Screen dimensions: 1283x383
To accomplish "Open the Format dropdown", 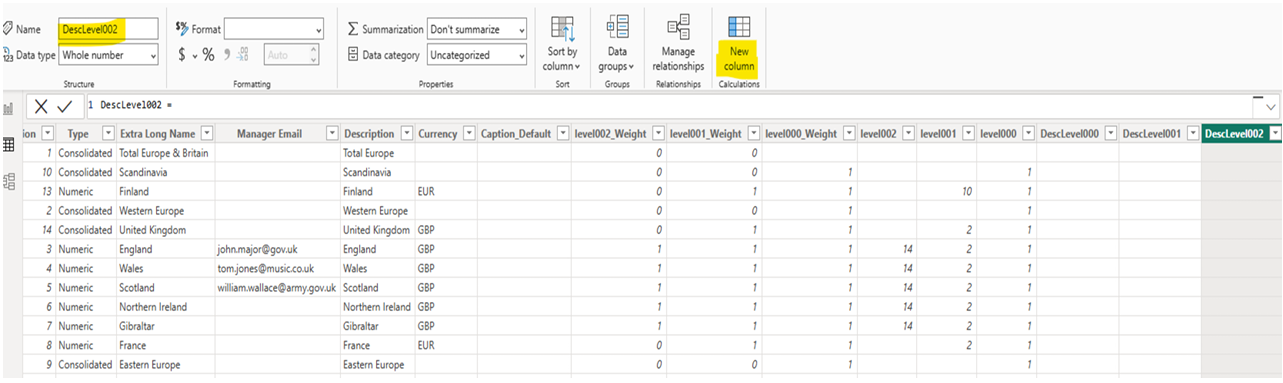I will (x=273, y=30).
